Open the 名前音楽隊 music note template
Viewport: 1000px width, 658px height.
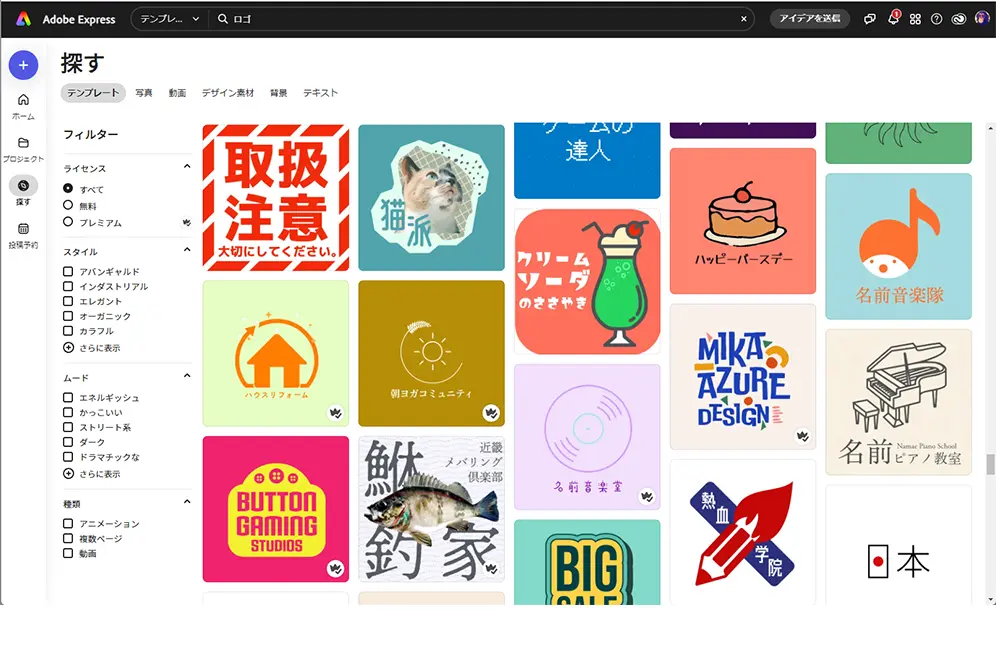[899, 246]
